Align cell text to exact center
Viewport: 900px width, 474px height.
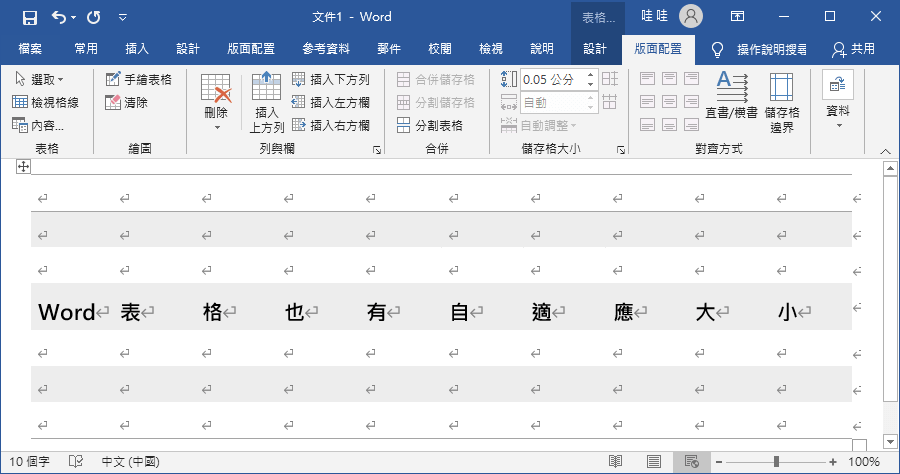[x=669, y=102]
